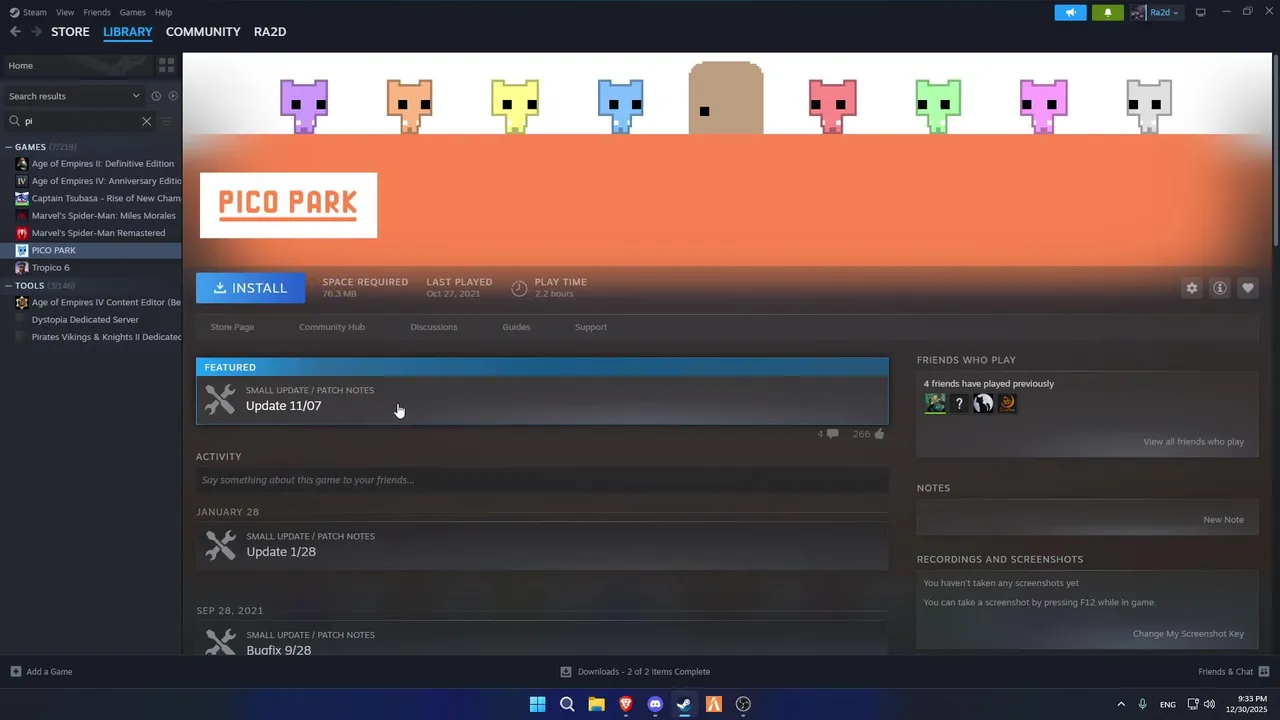
Task: Open Windows Start menu on taskbar
Action: [537, 704]
